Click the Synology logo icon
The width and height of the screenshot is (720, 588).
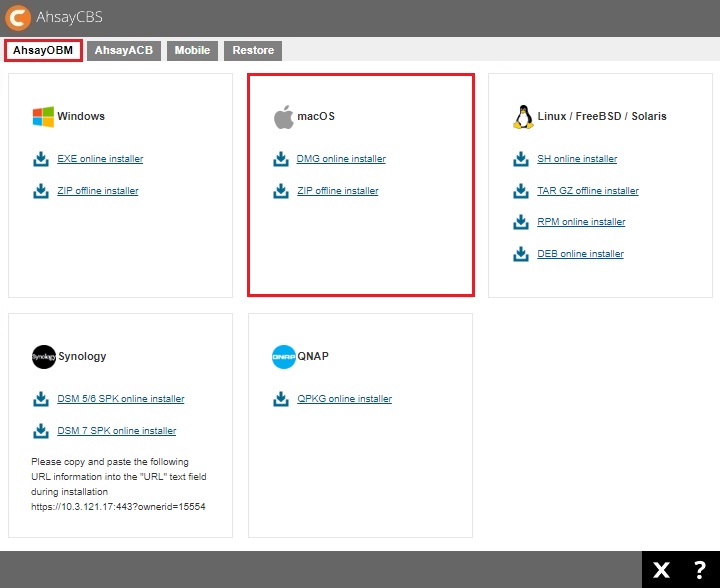(43, 356)
